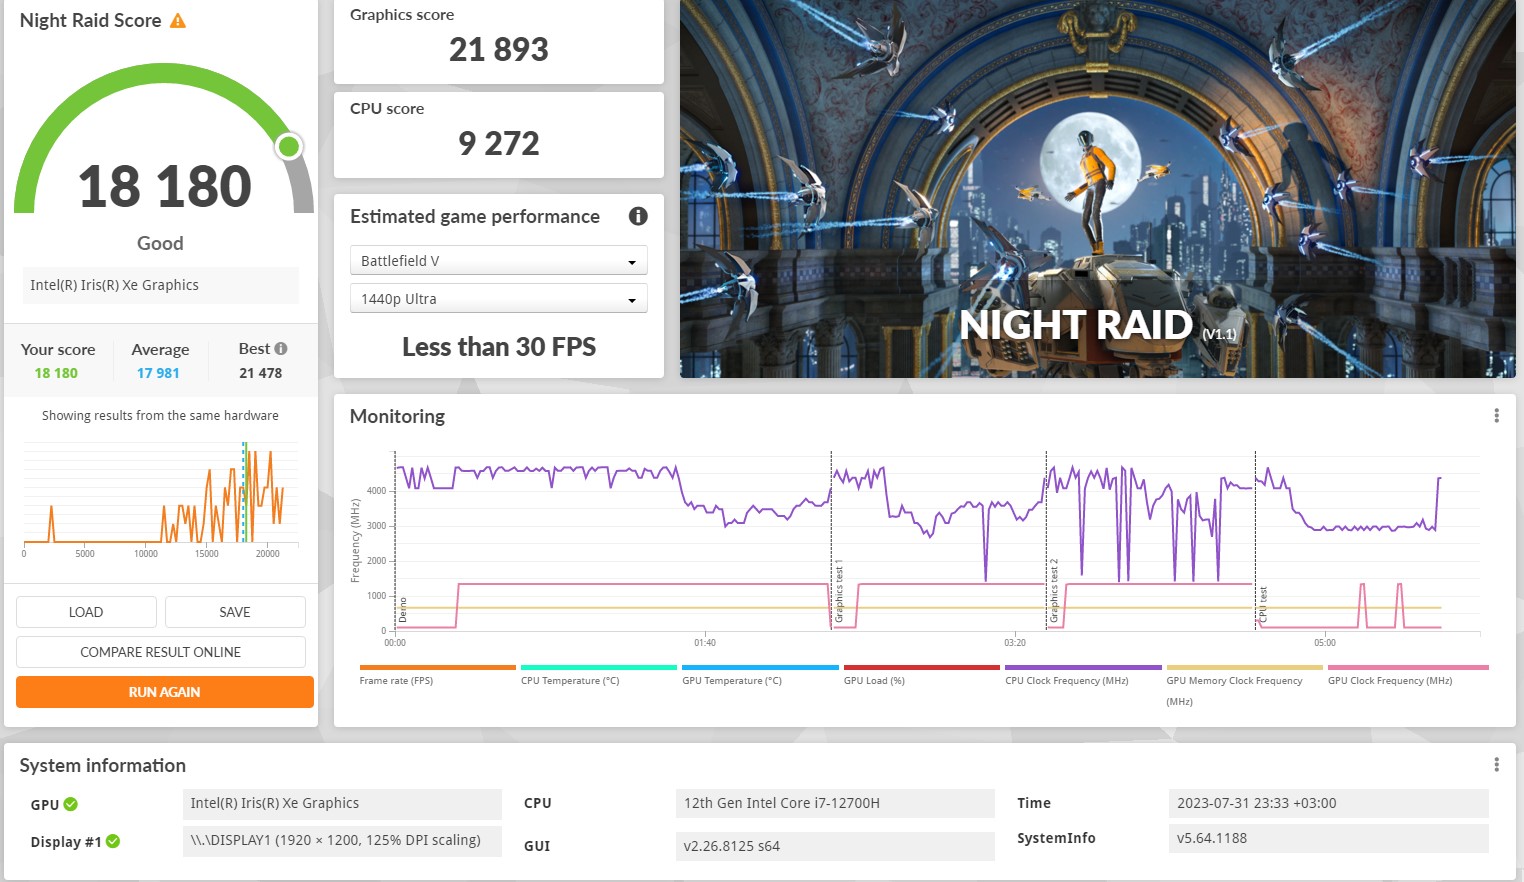Viewport: 1524px width, 882px height.
Task: Click COMPARE RESULT ONLINE
Action: (x=161, y=652)
